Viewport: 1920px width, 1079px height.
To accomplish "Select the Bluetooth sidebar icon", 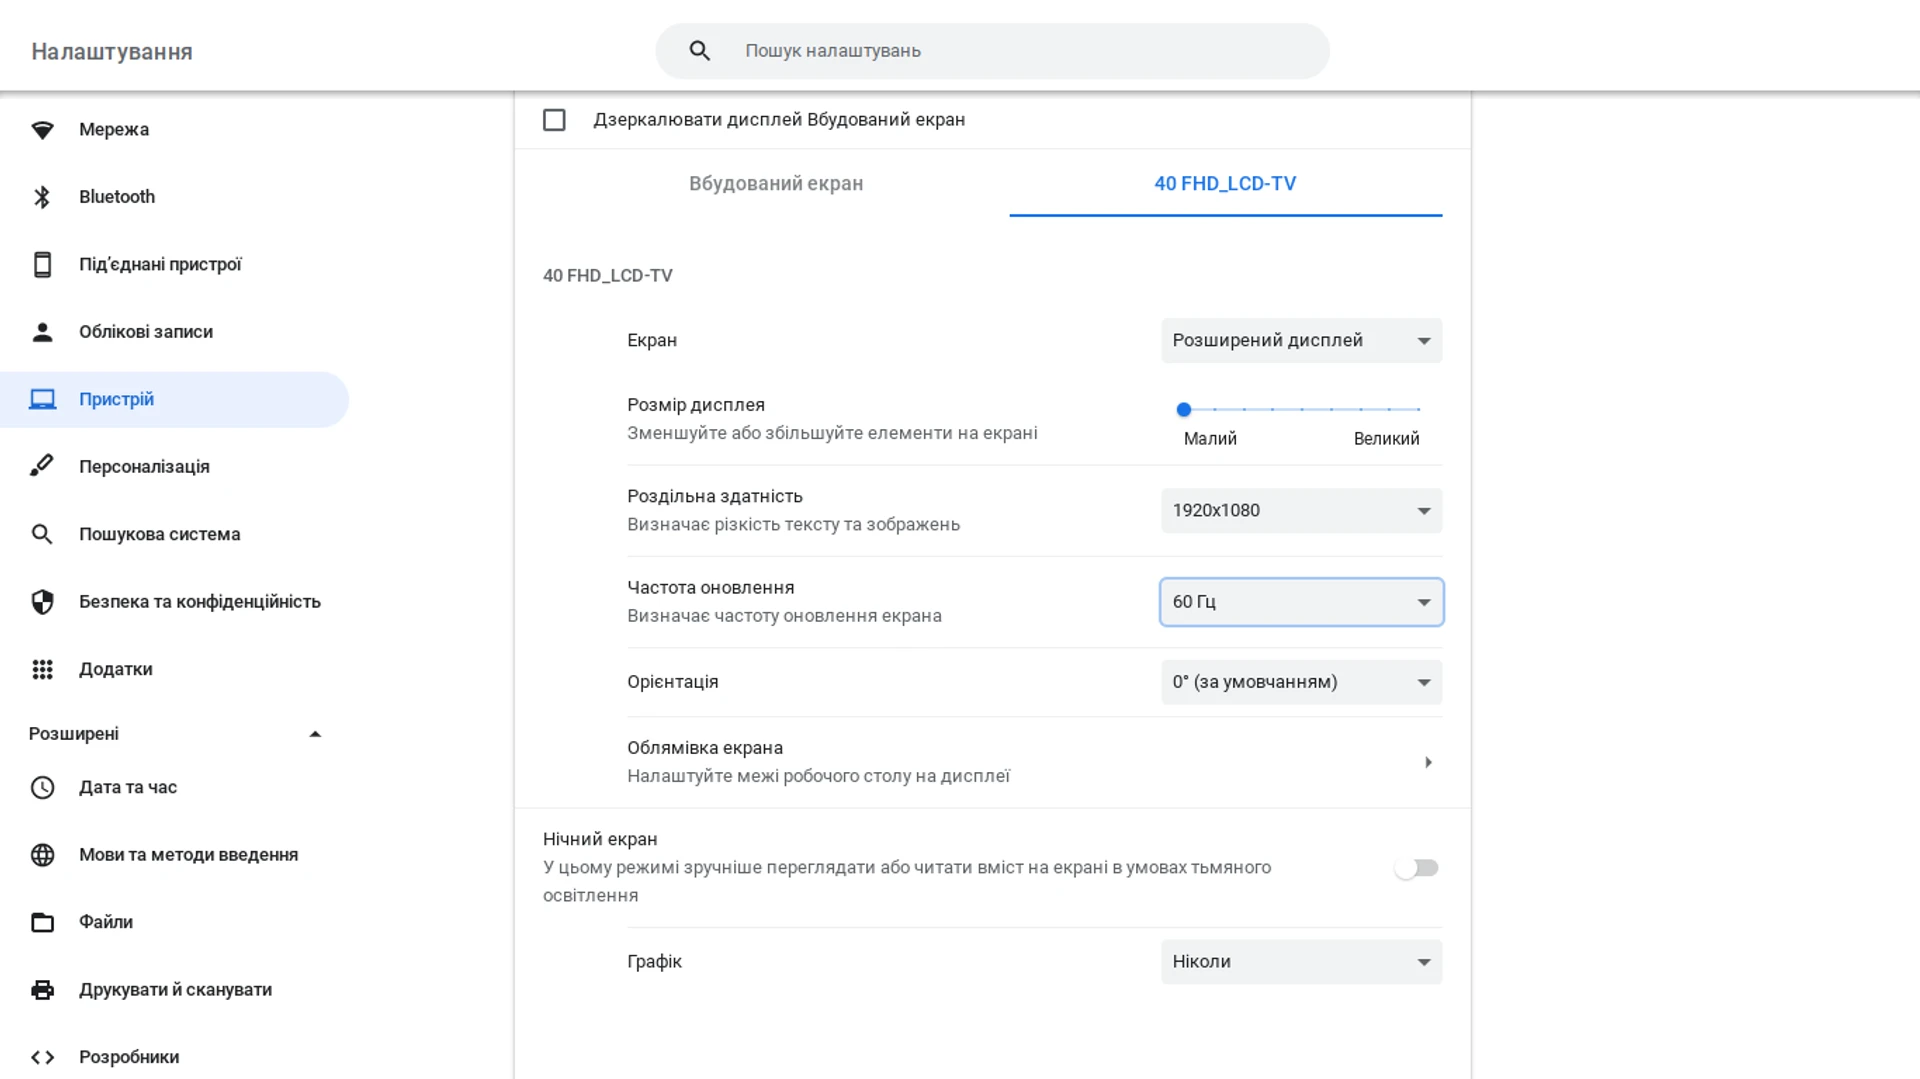I will pos(42,196).
